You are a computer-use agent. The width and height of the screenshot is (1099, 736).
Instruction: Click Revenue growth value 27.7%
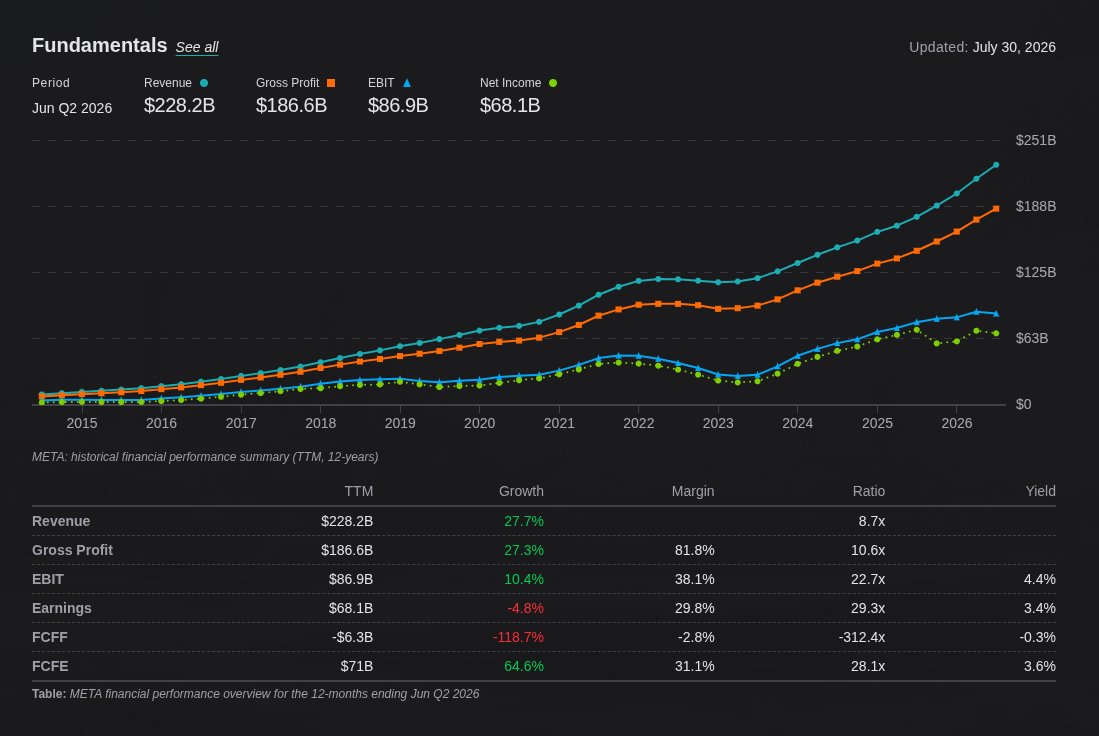[x=524, y=521]
